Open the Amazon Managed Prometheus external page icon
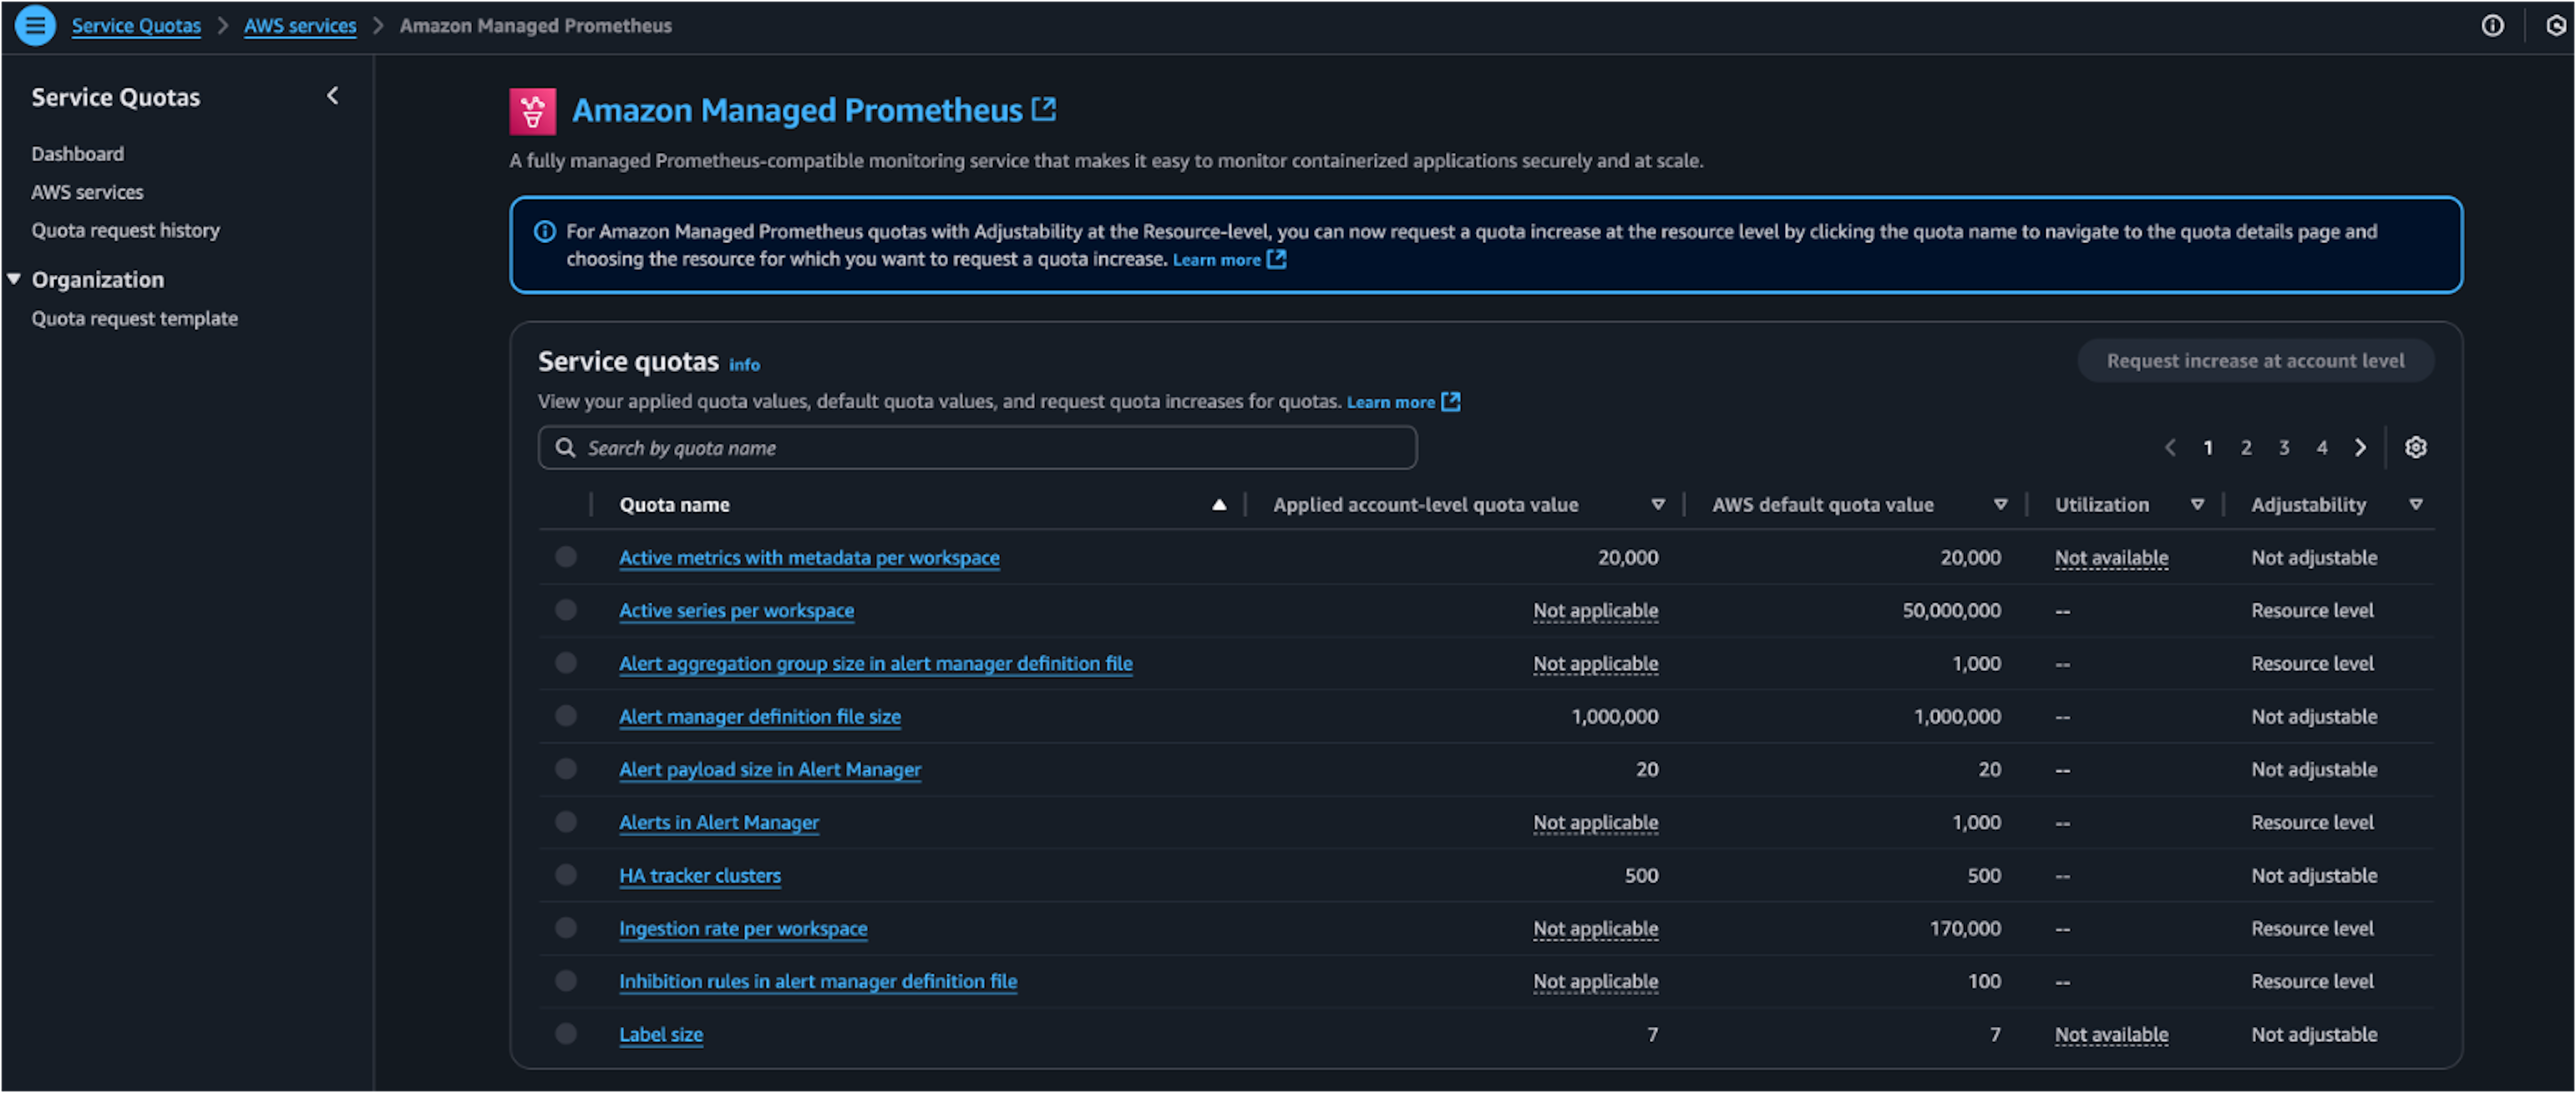 (x=1044, y=108)
